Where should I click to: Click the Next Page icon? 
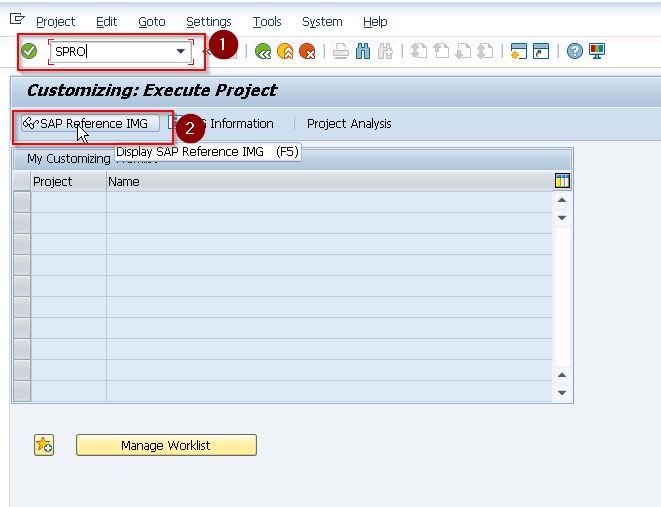click(x=463, y=51)
